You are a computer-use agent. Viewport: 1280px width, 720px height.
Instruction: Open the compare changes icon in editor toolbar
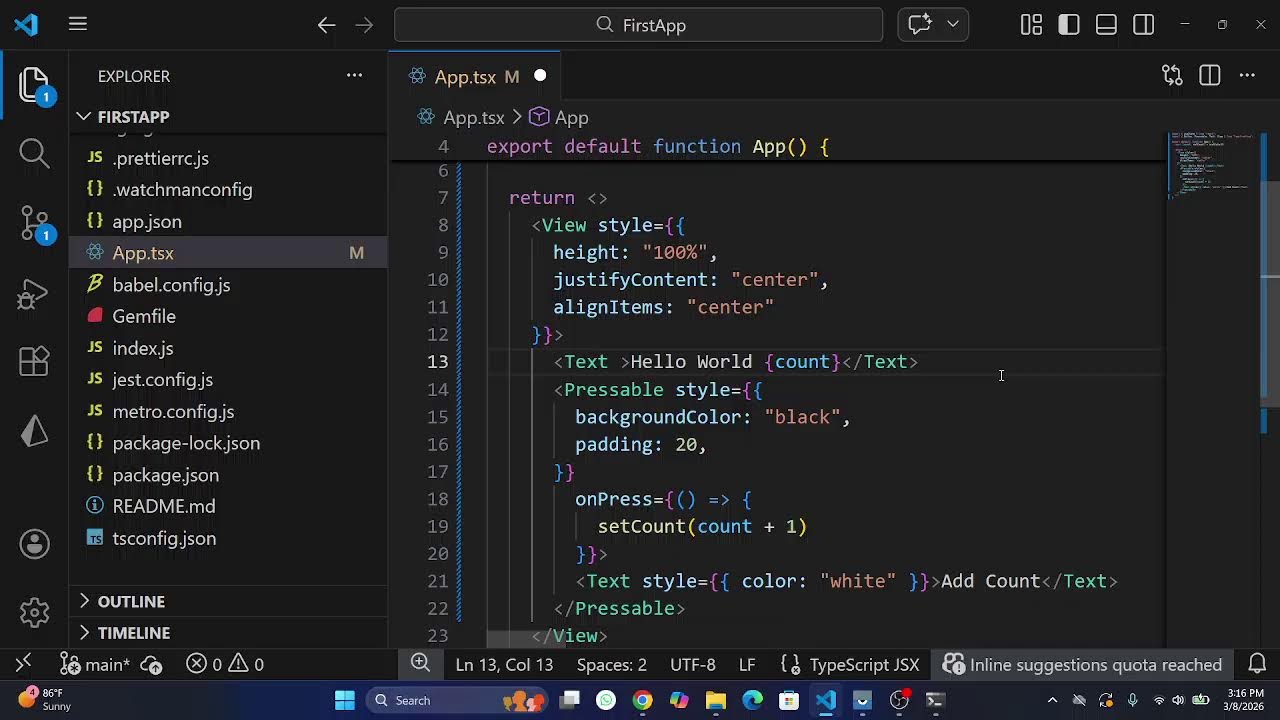(1172, 76)
